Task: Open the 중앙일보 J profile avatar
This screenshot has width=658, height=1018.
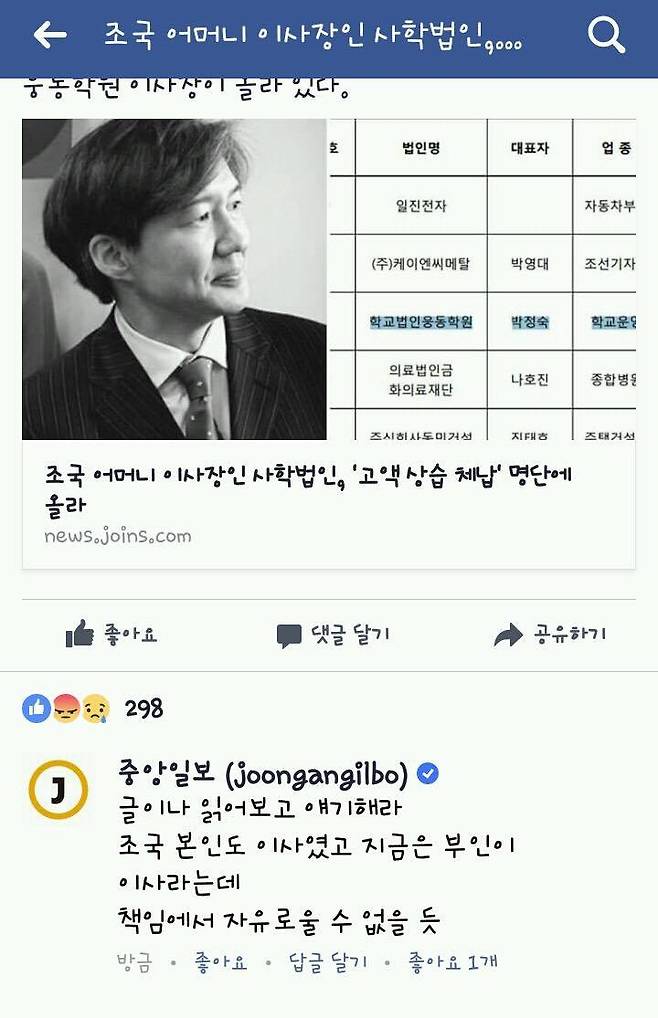Action: pos(58,789)
